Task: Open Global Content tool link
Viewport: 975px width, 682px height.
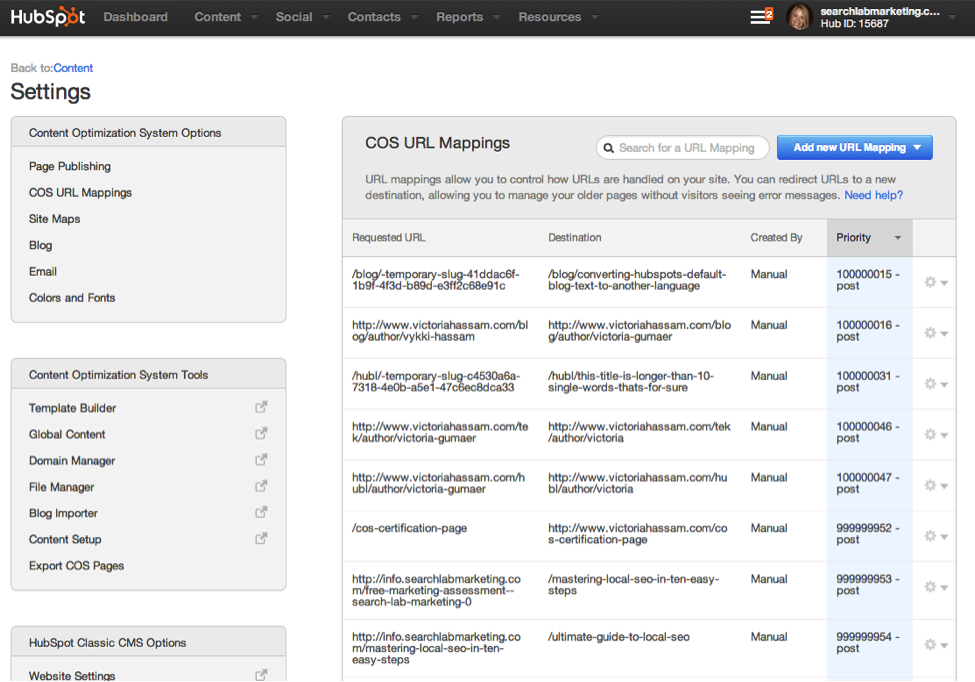Action: [x=67, y=434]
